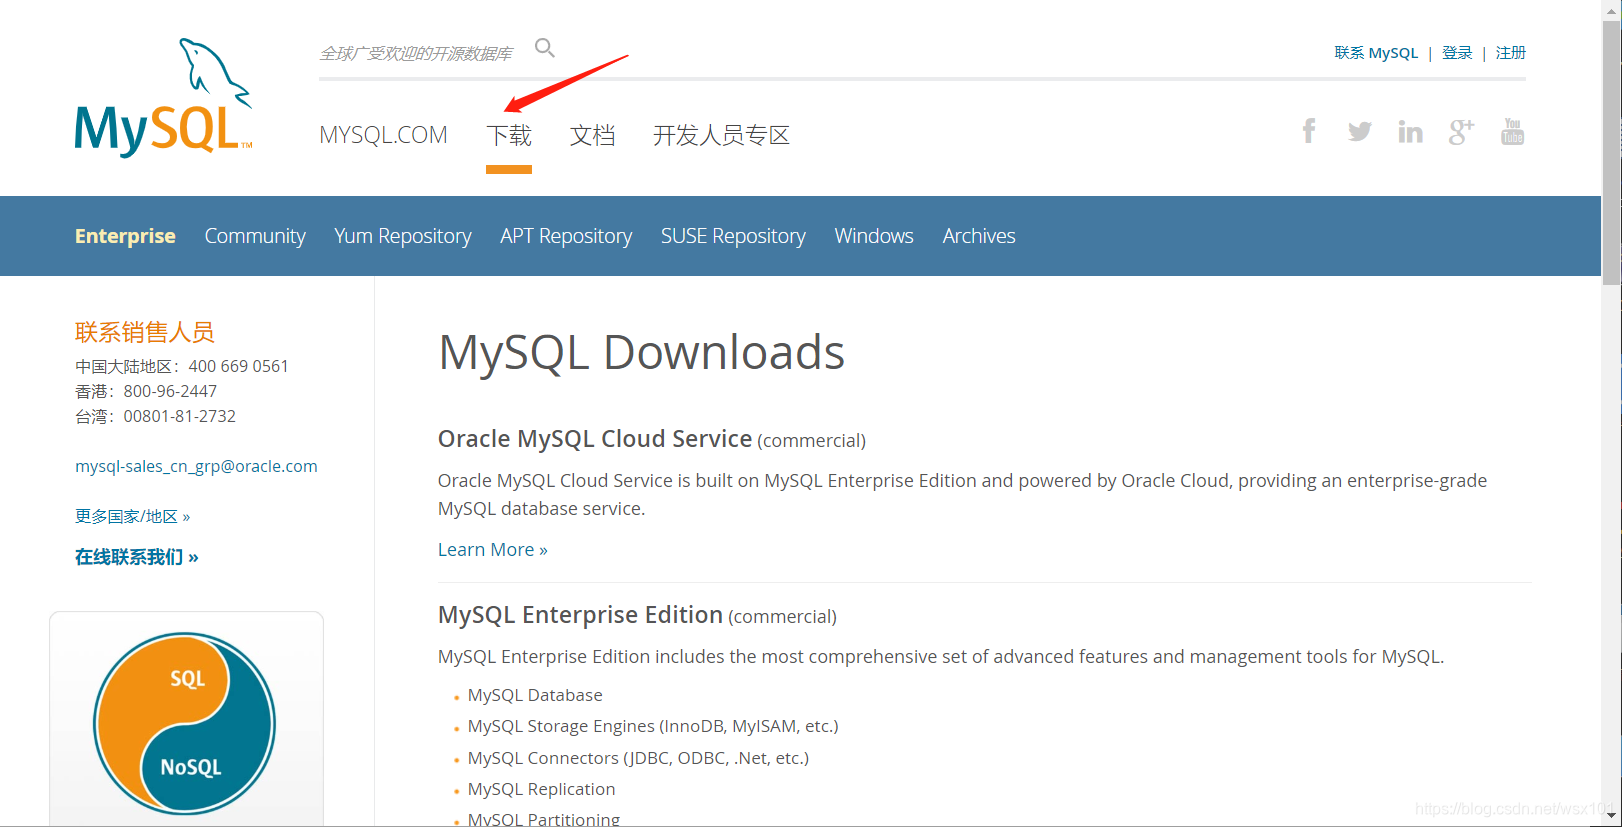1622x827 pixels.
Task: Click the vertical scrollbar thumb
Action: pyautogui.click(x=1612, y=152)
